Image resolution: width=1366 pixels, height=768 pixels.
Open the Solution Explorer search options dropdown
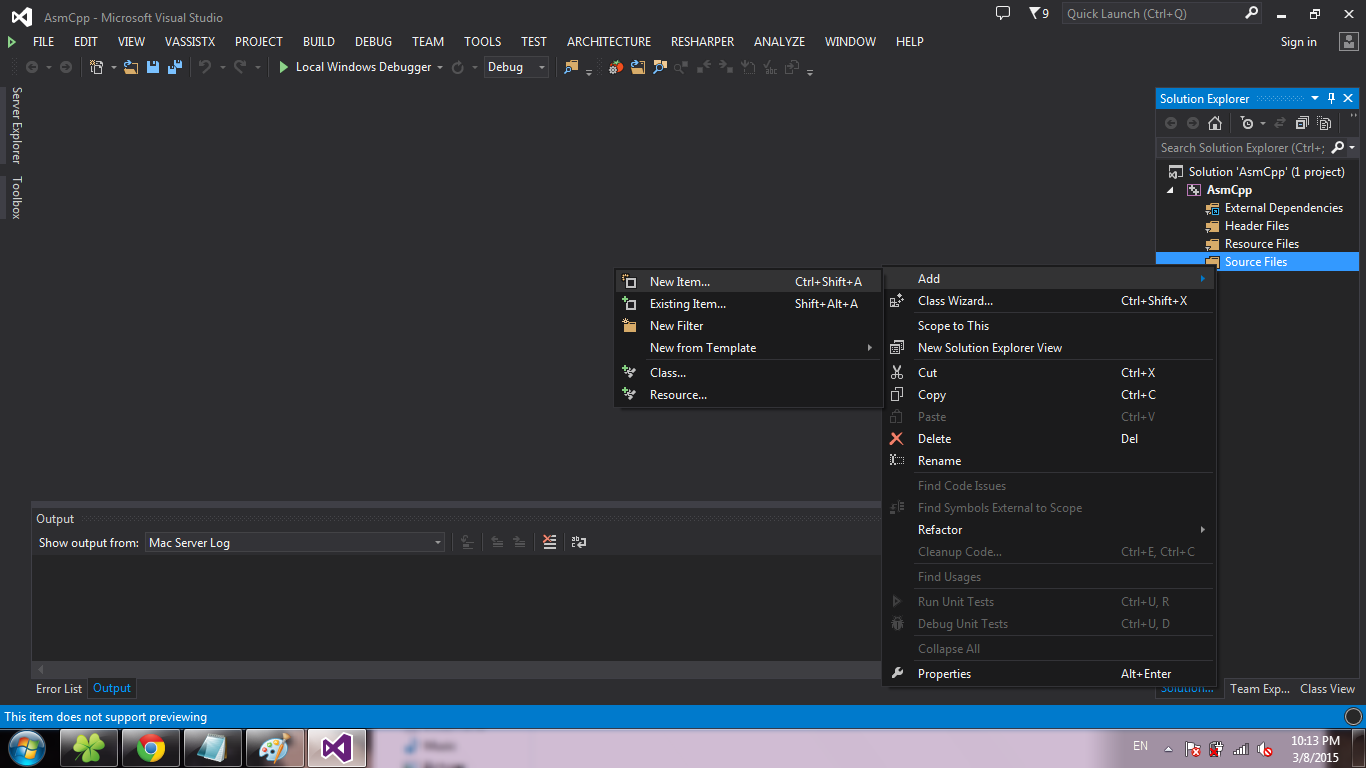tap(1353, 148)
